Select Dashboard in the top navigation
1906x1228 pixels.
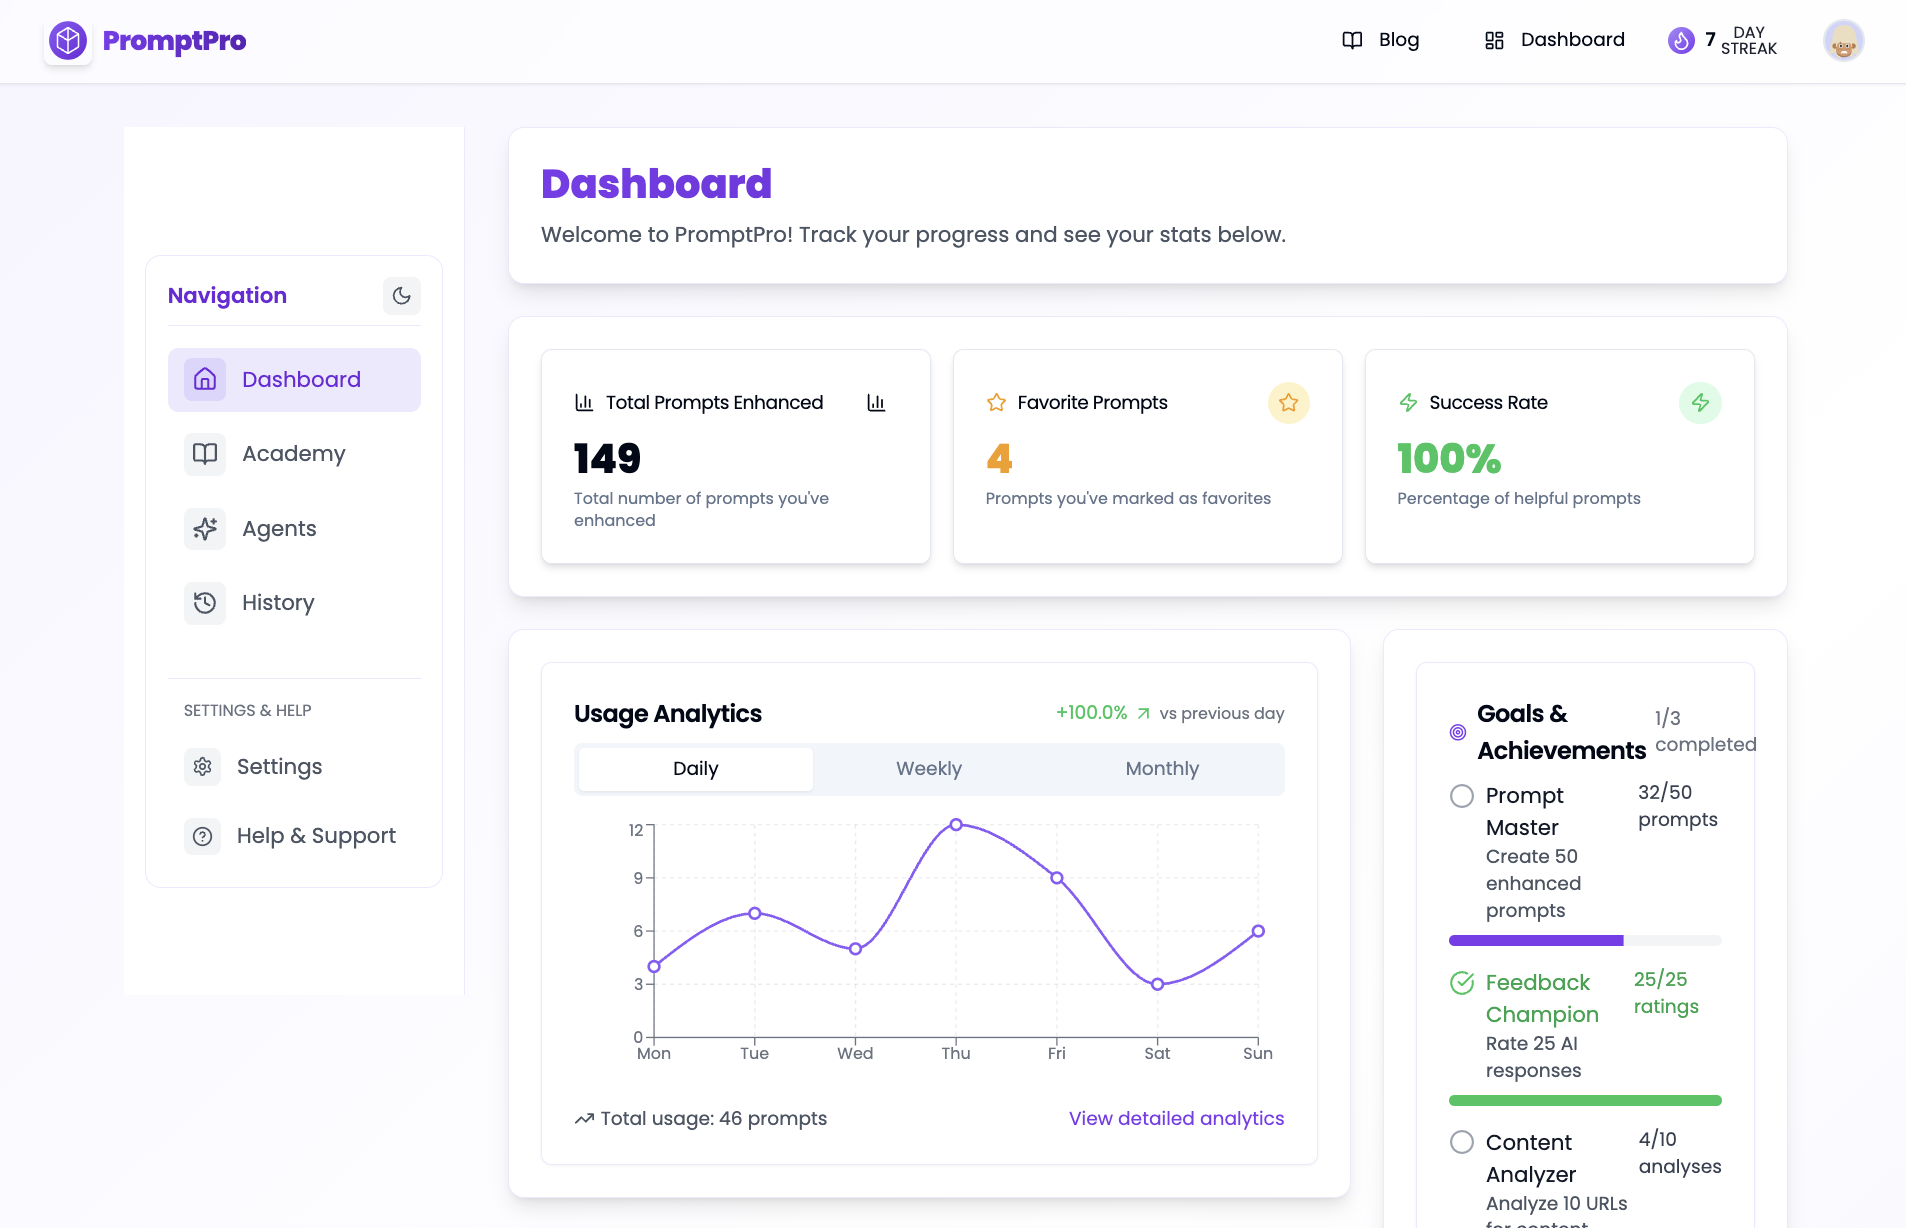click(x=1571, y=40)
